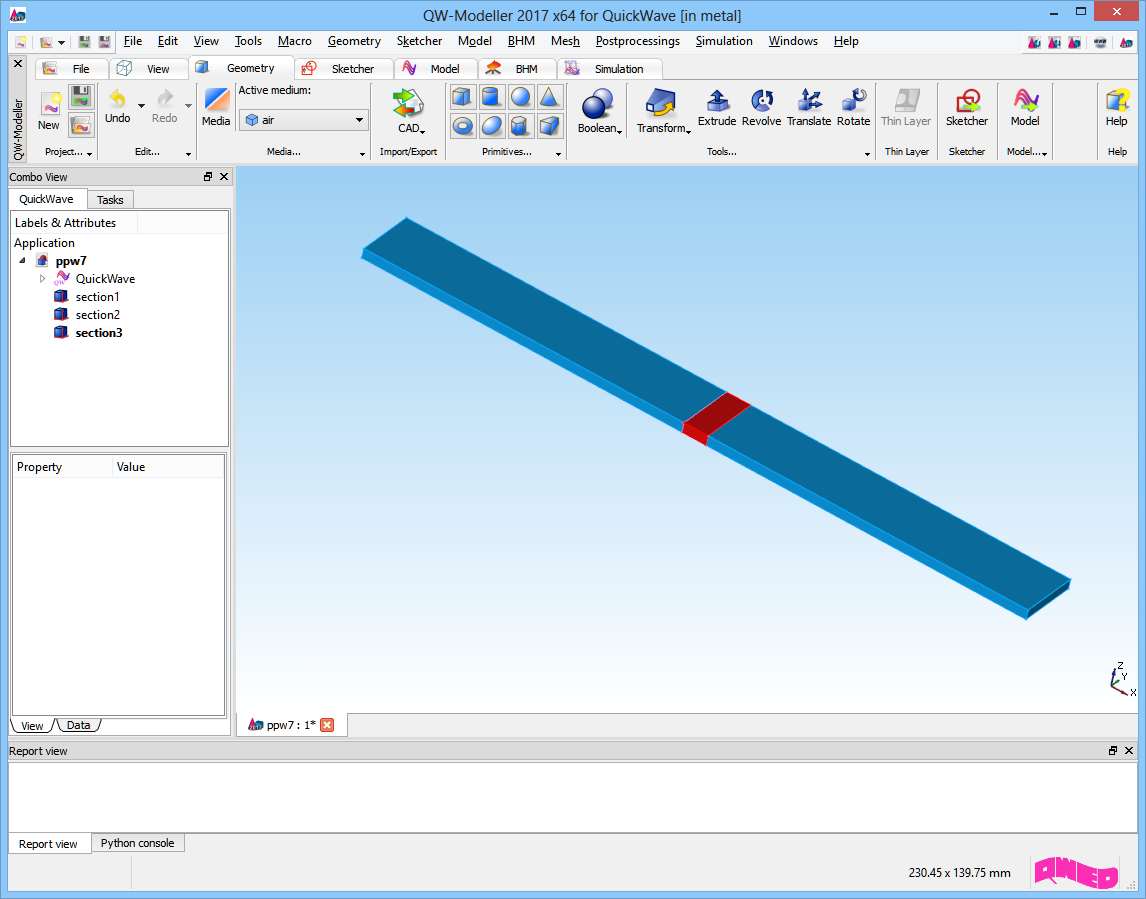Switch to the Simulation ribbon tab
The image size is (1146, 899).
click(x=610, y=69)
